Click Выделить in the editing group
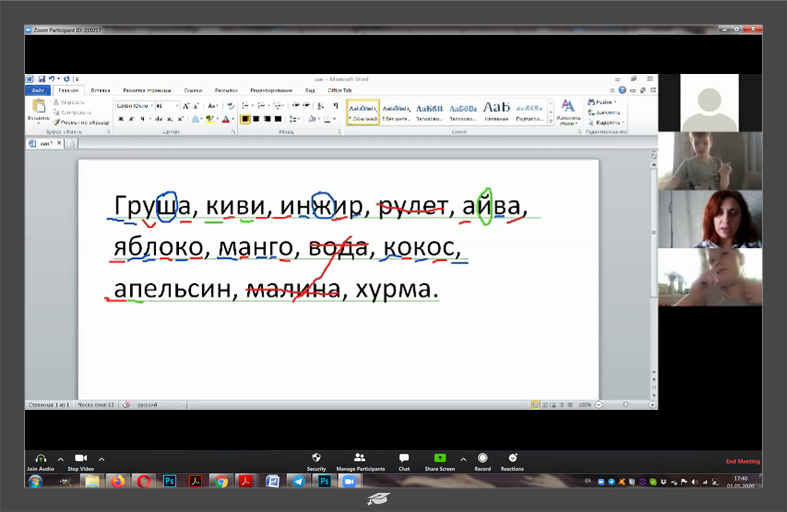Viewport: 787px width, 512px height. [606, 122]
